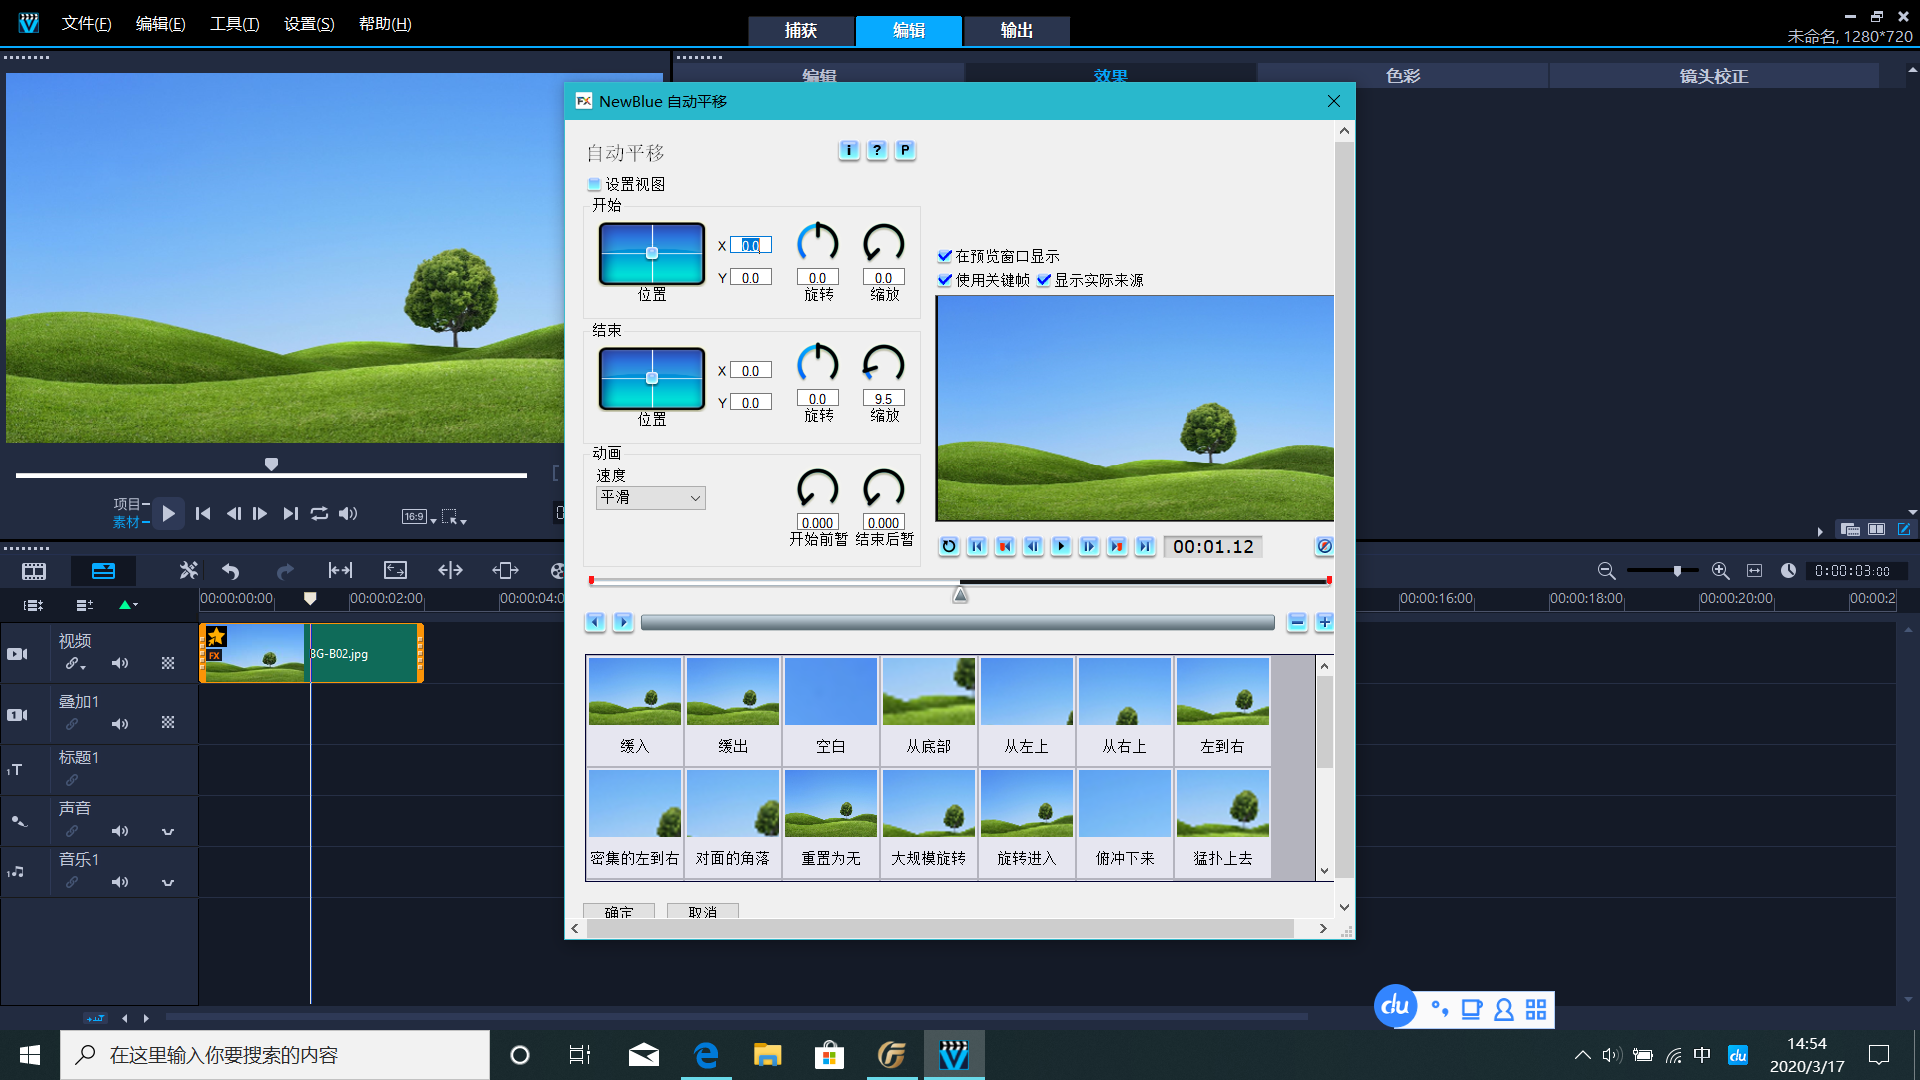The width and height of the screenshot is (1920, 1080).
Task: Click the reset loop icon under preview
Action: [949, 546]
